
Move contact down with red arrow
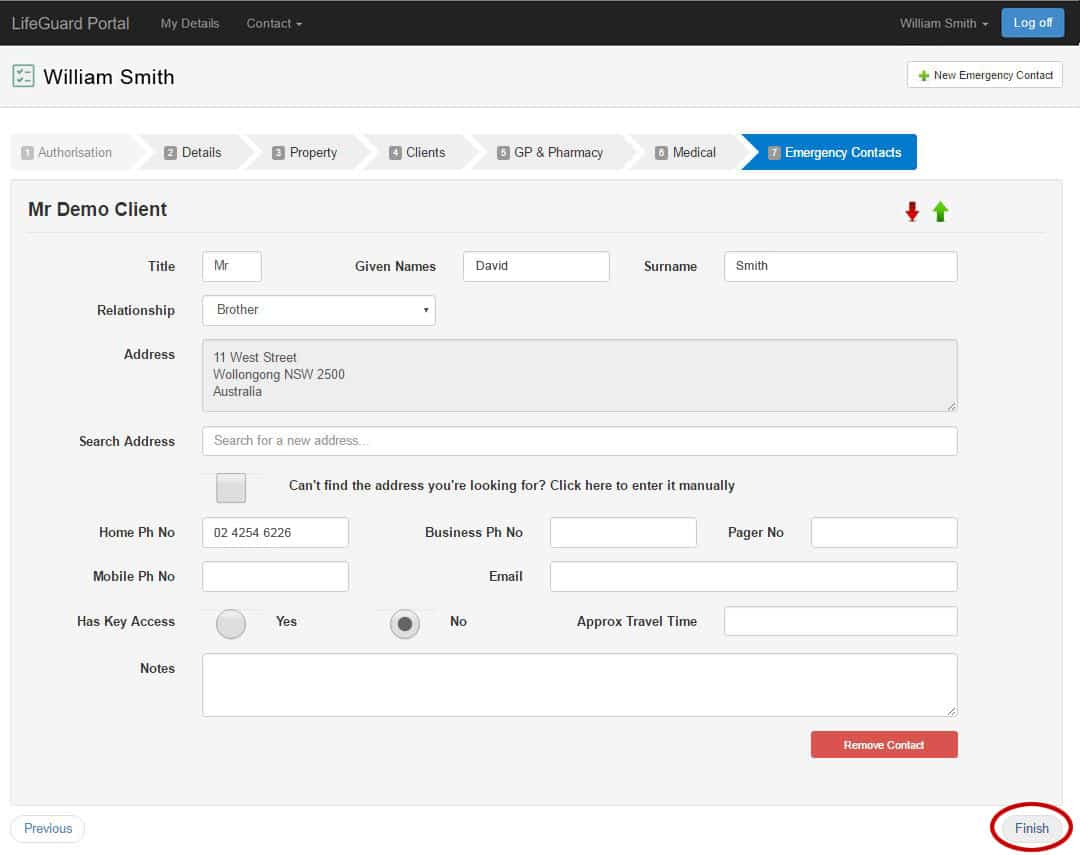point(912,212)
